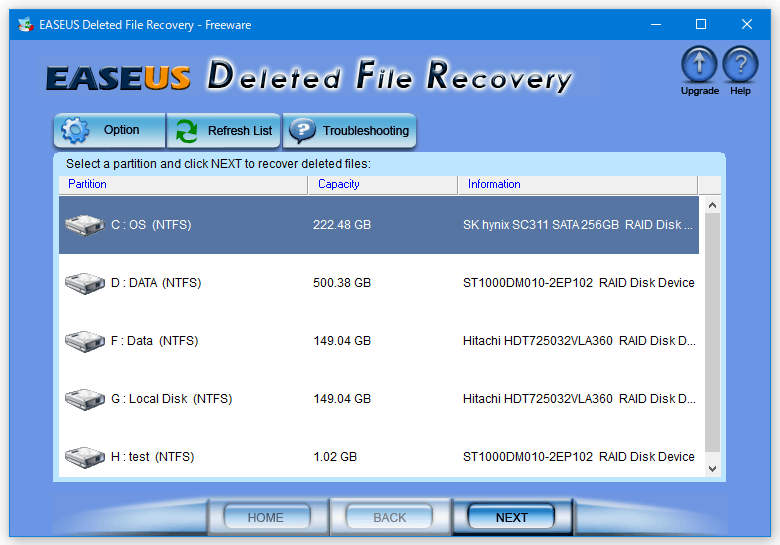Click the scrollbar down arrow
The height and width of the screenshot is (545, 780).
712,469
